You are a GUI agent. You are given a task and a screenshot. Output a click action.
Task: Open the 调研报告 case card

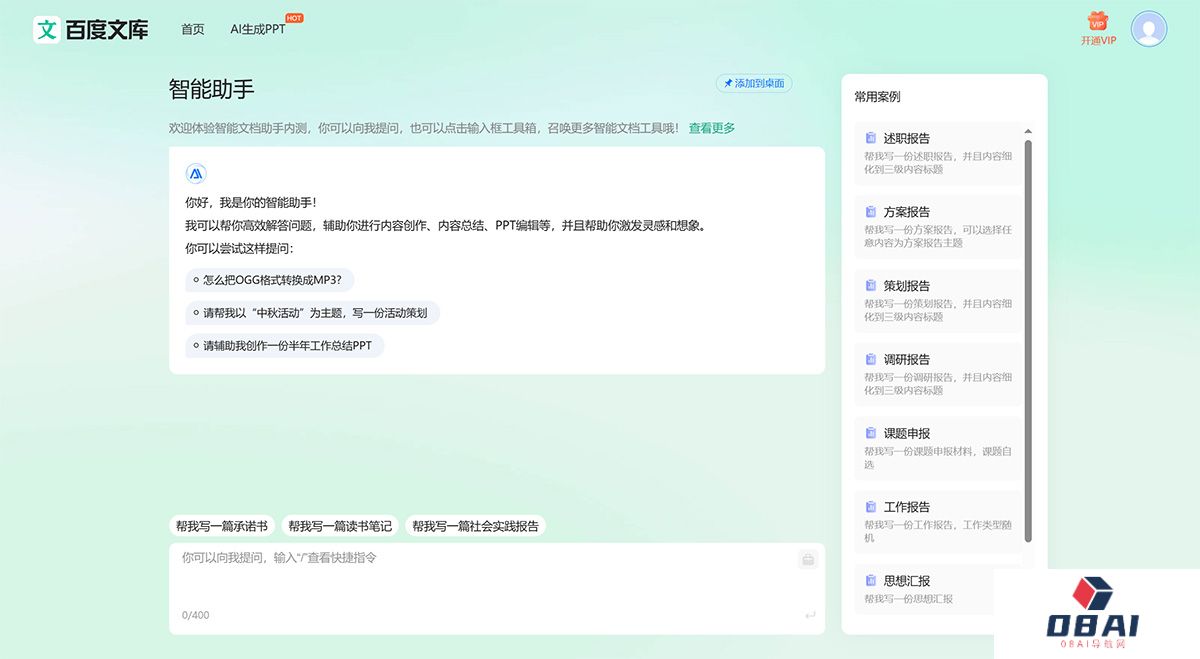pos(938,375)
